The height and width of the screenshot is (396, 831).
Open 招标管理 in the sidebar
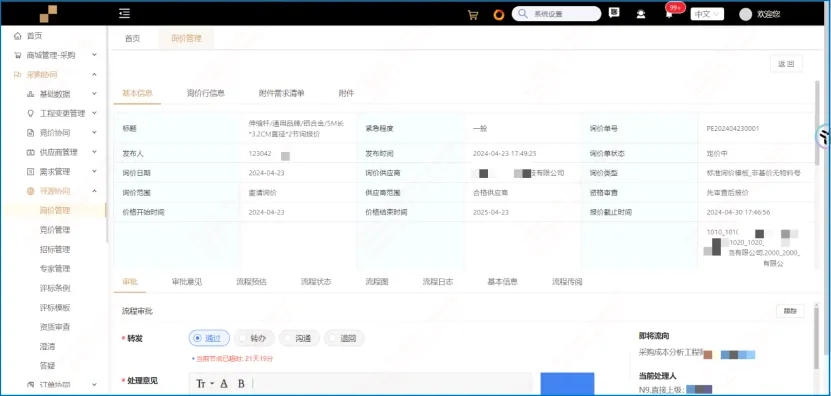click(x=55, y=249)
